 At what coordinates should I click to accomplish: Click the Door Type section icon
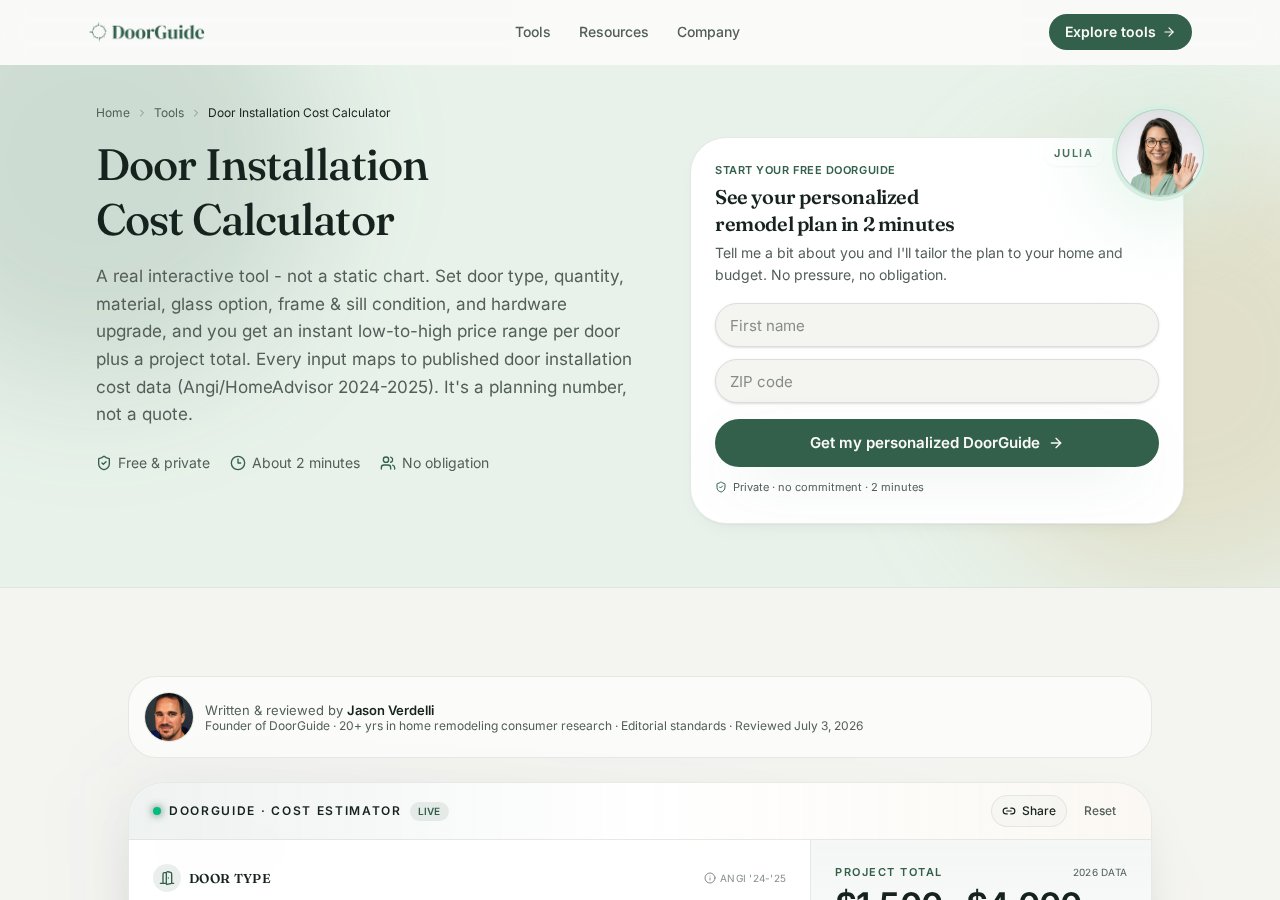(167, 878)
